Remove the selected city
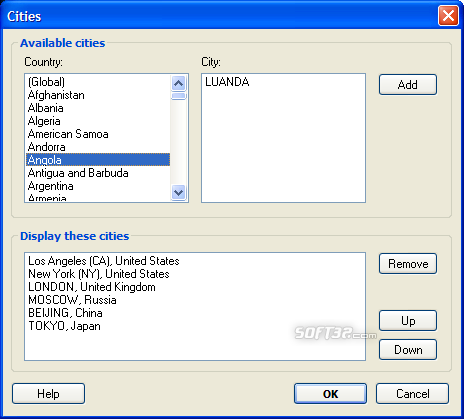Viewport: 464px width, 419px height. pyautogui.click(x=408, y=264)
